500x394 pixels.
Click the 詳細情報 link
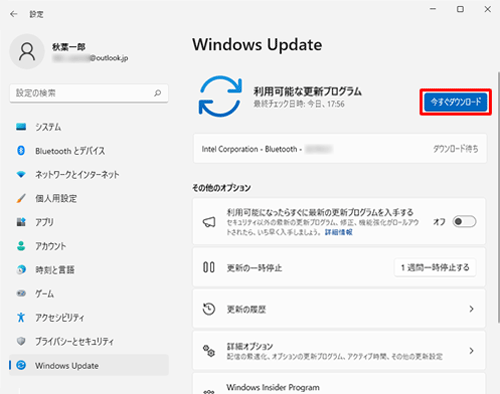[x=339, y=232]
